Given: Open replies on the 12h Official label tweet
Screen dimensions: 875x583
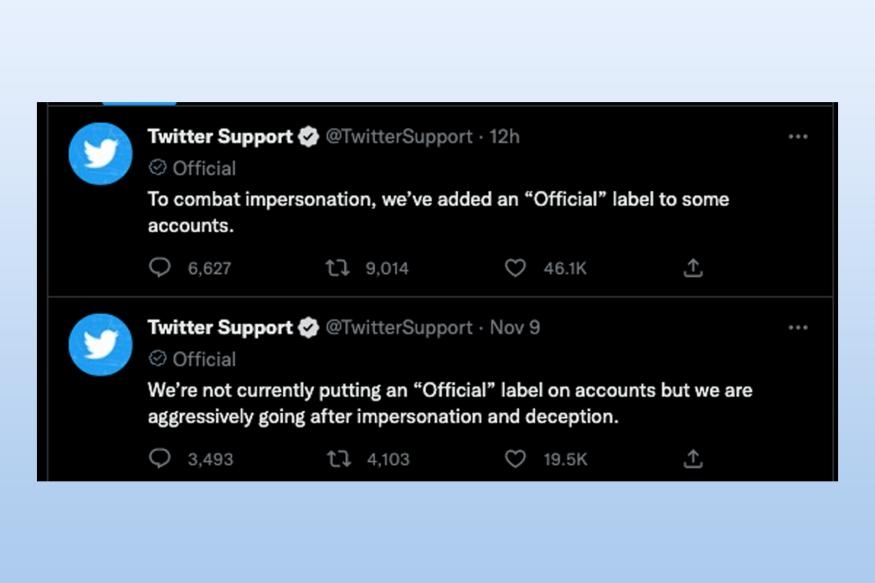Looking at the screenshot, I should coord(160,268).
